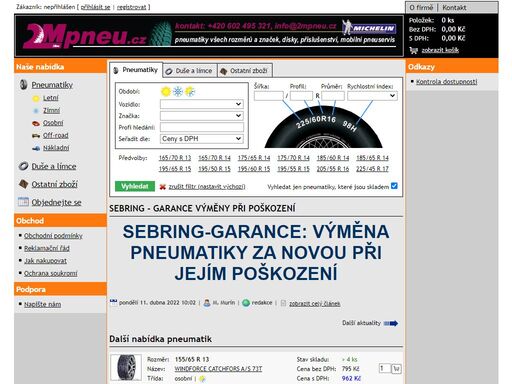Select the winter snowflake season icon
This screenshot has width=512, height=384.
click(x=178, y=91)
